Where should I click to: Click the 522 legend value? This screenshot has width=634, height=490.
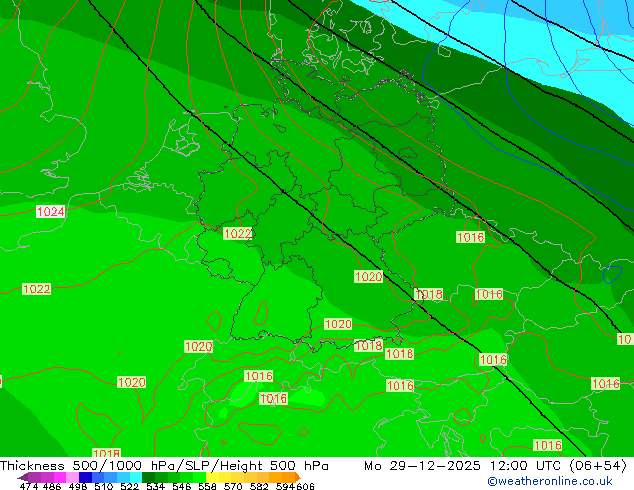129,486
